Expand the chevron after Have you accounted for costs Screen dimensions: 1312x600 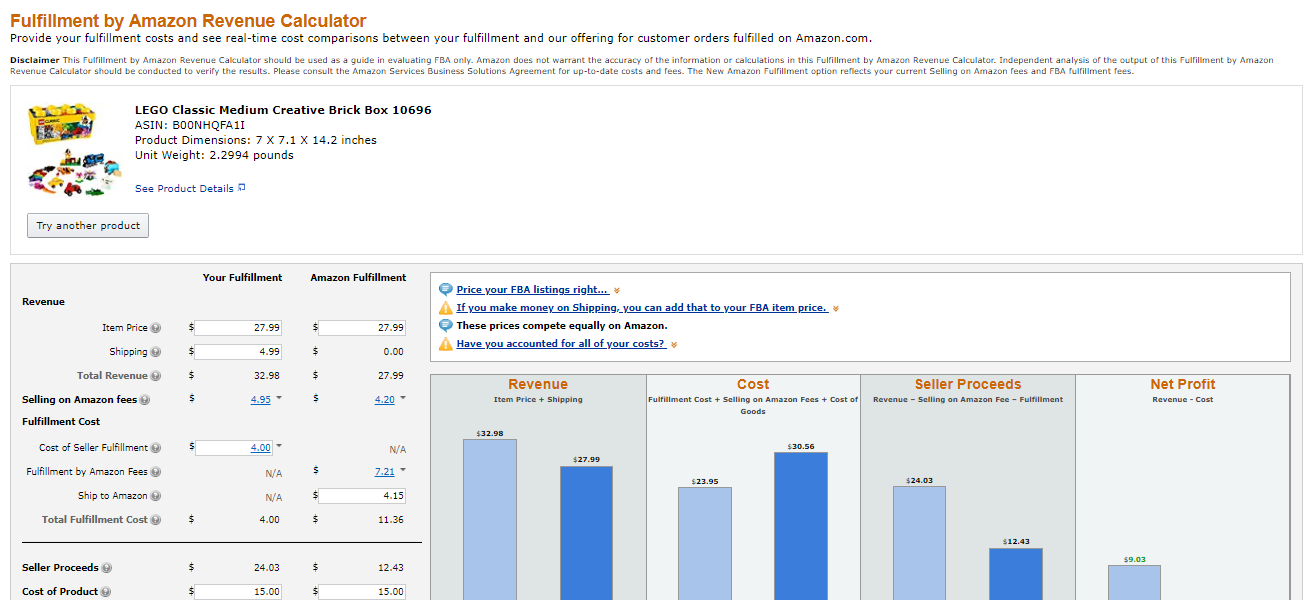(674, 345)
